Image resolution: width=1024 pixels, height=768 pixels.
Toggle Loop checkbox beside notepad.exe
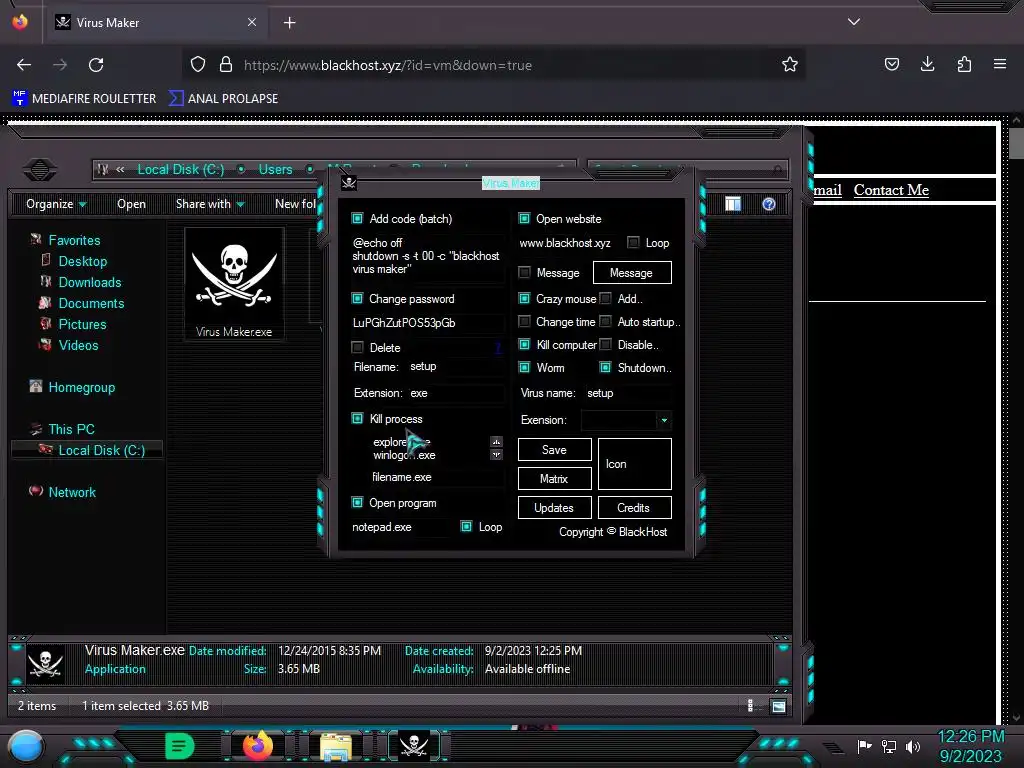click(x=466, y=526)
